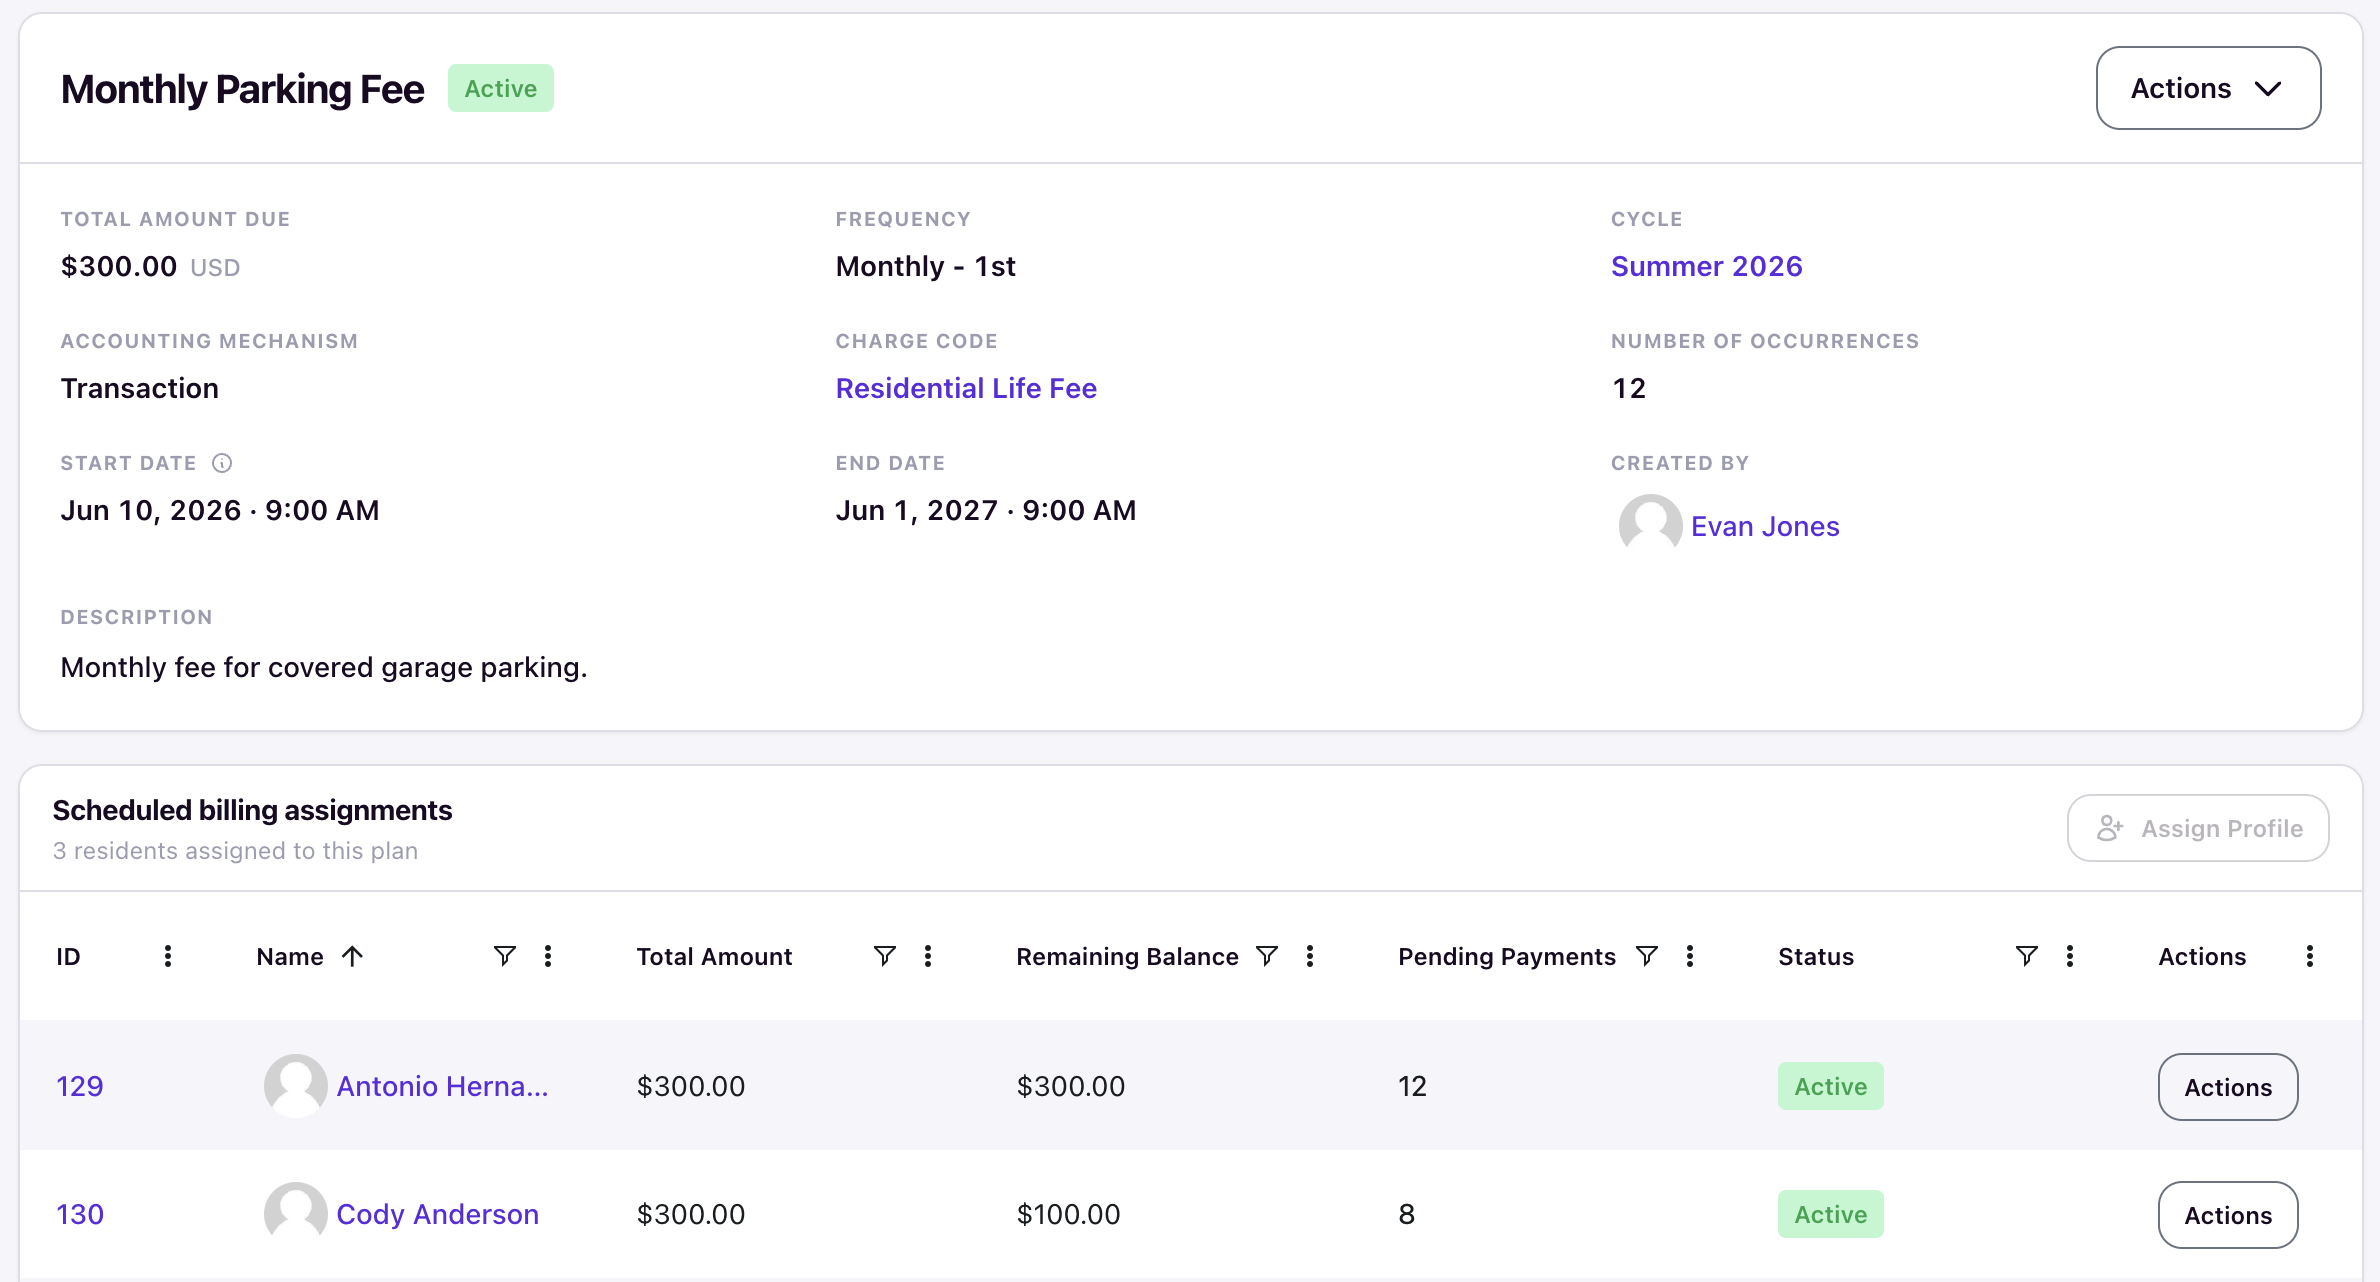Filter the Total Amount column
The width and height of the screenshot is (2380, 1282).
pyautogui.click(x=885, y=956)
